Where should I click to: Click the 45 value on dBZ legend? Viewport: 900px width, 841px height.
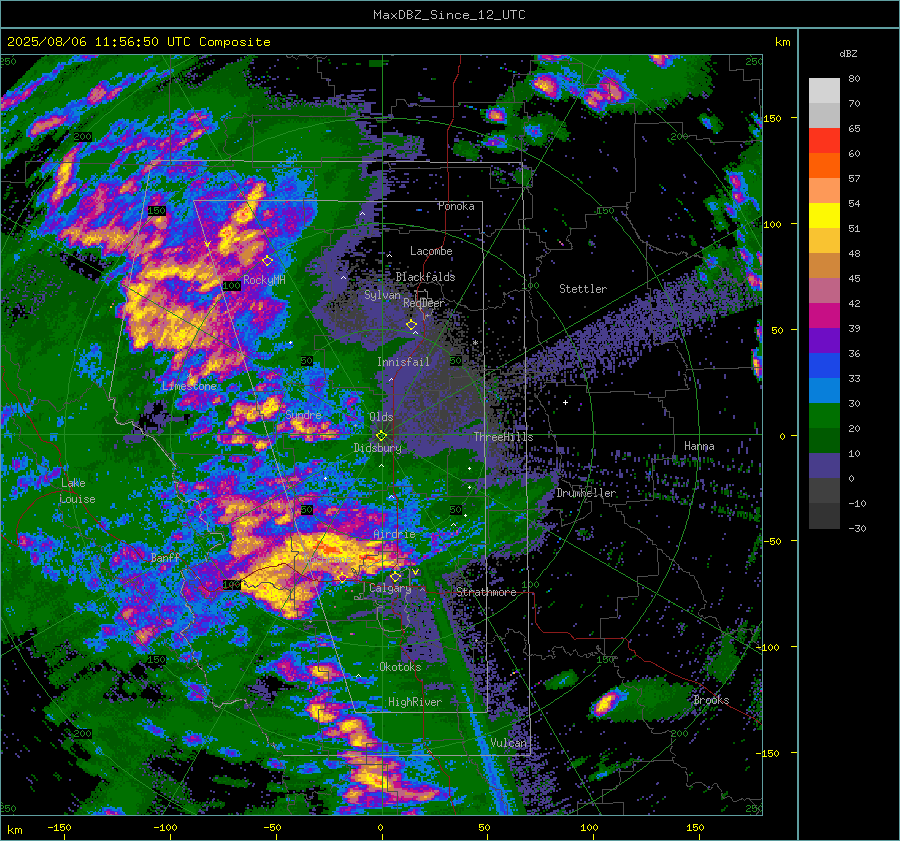(854, 279)
